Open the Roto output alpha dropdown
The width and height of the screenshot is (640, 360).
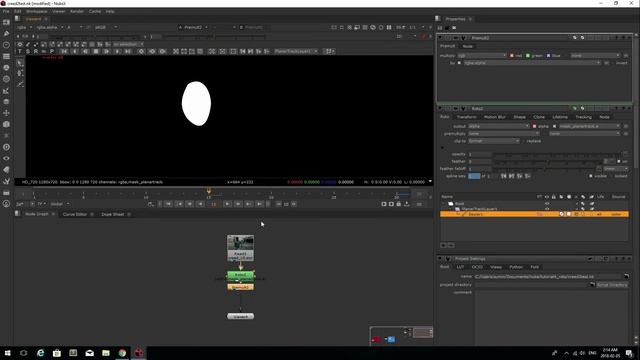[498, 126]
